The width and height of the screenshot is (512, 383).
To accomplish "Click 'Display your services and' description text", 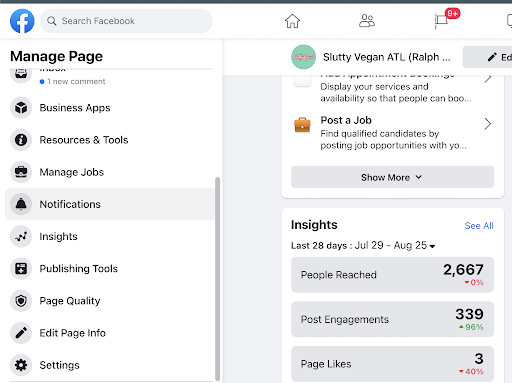I will coord(374,87).
